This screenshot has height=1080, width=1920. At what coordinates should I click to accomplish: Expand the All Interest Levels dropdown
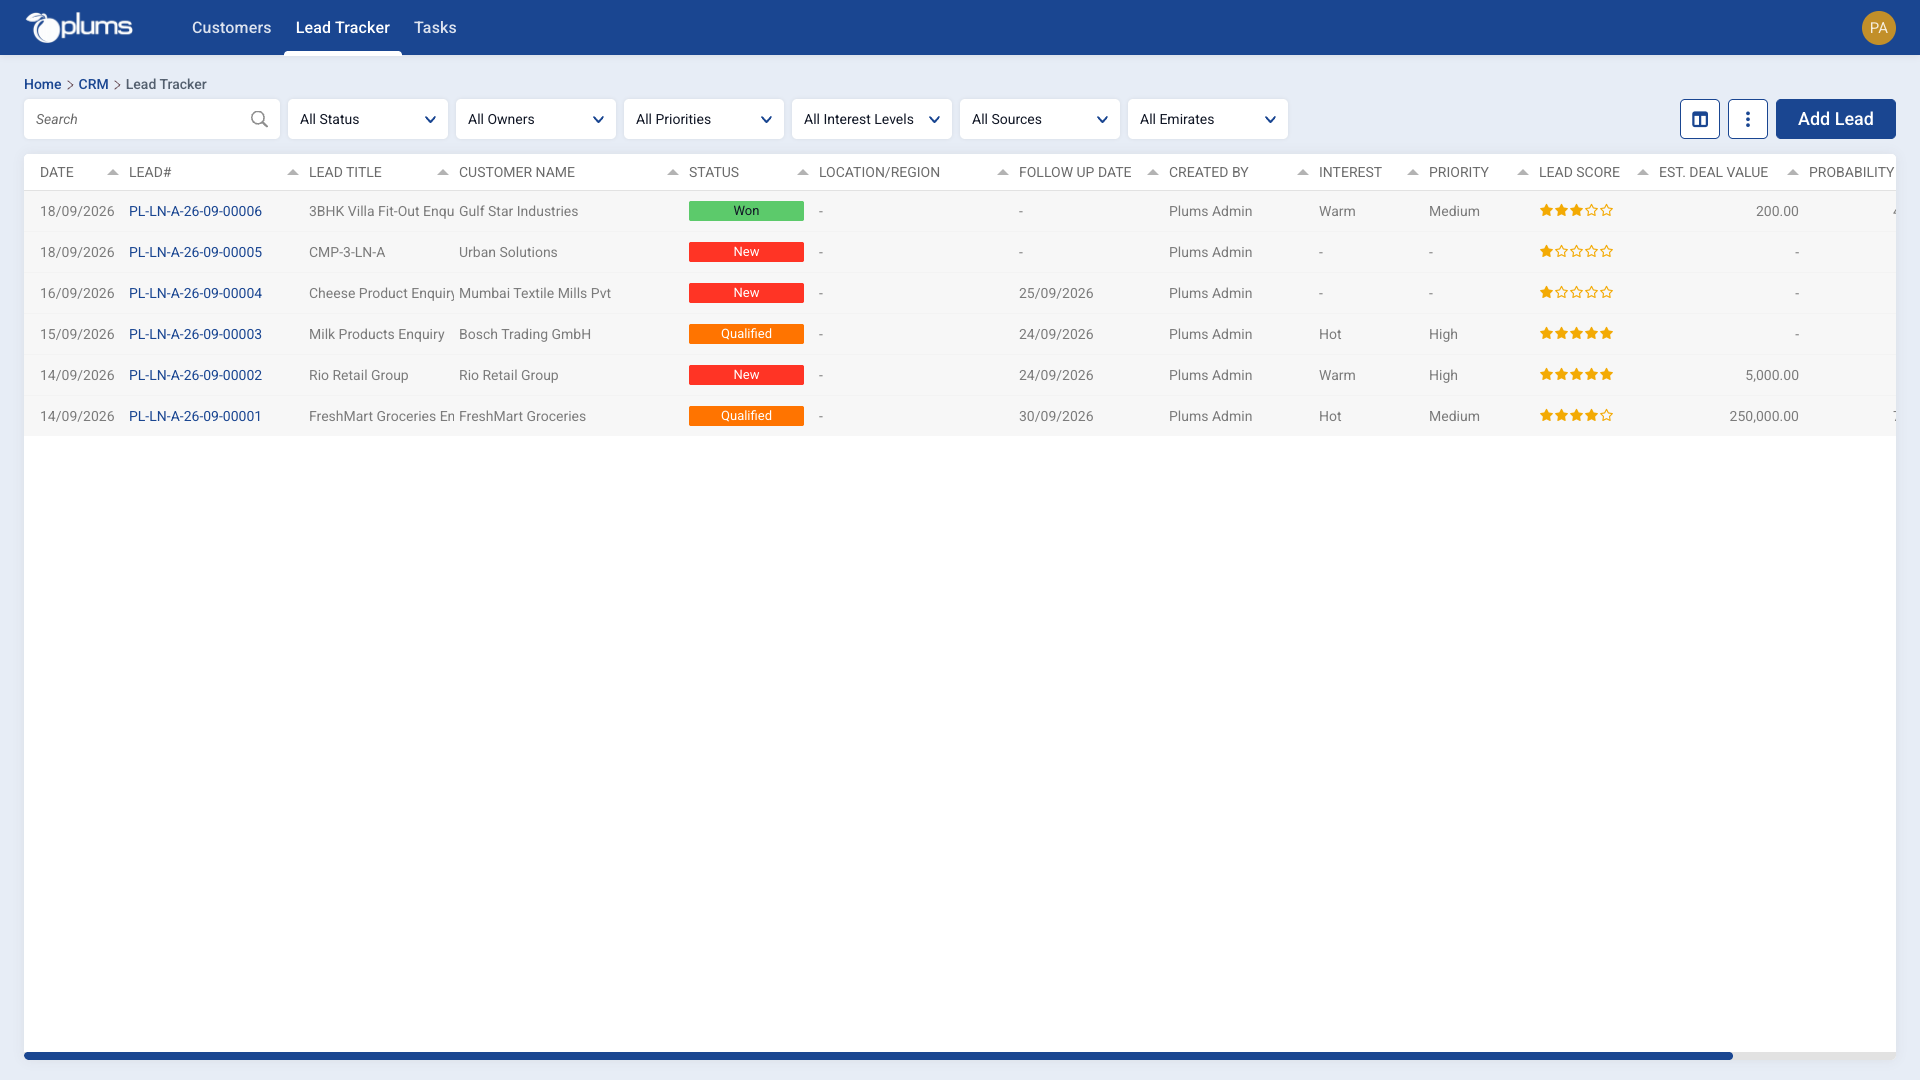click(x=872, y=119)
